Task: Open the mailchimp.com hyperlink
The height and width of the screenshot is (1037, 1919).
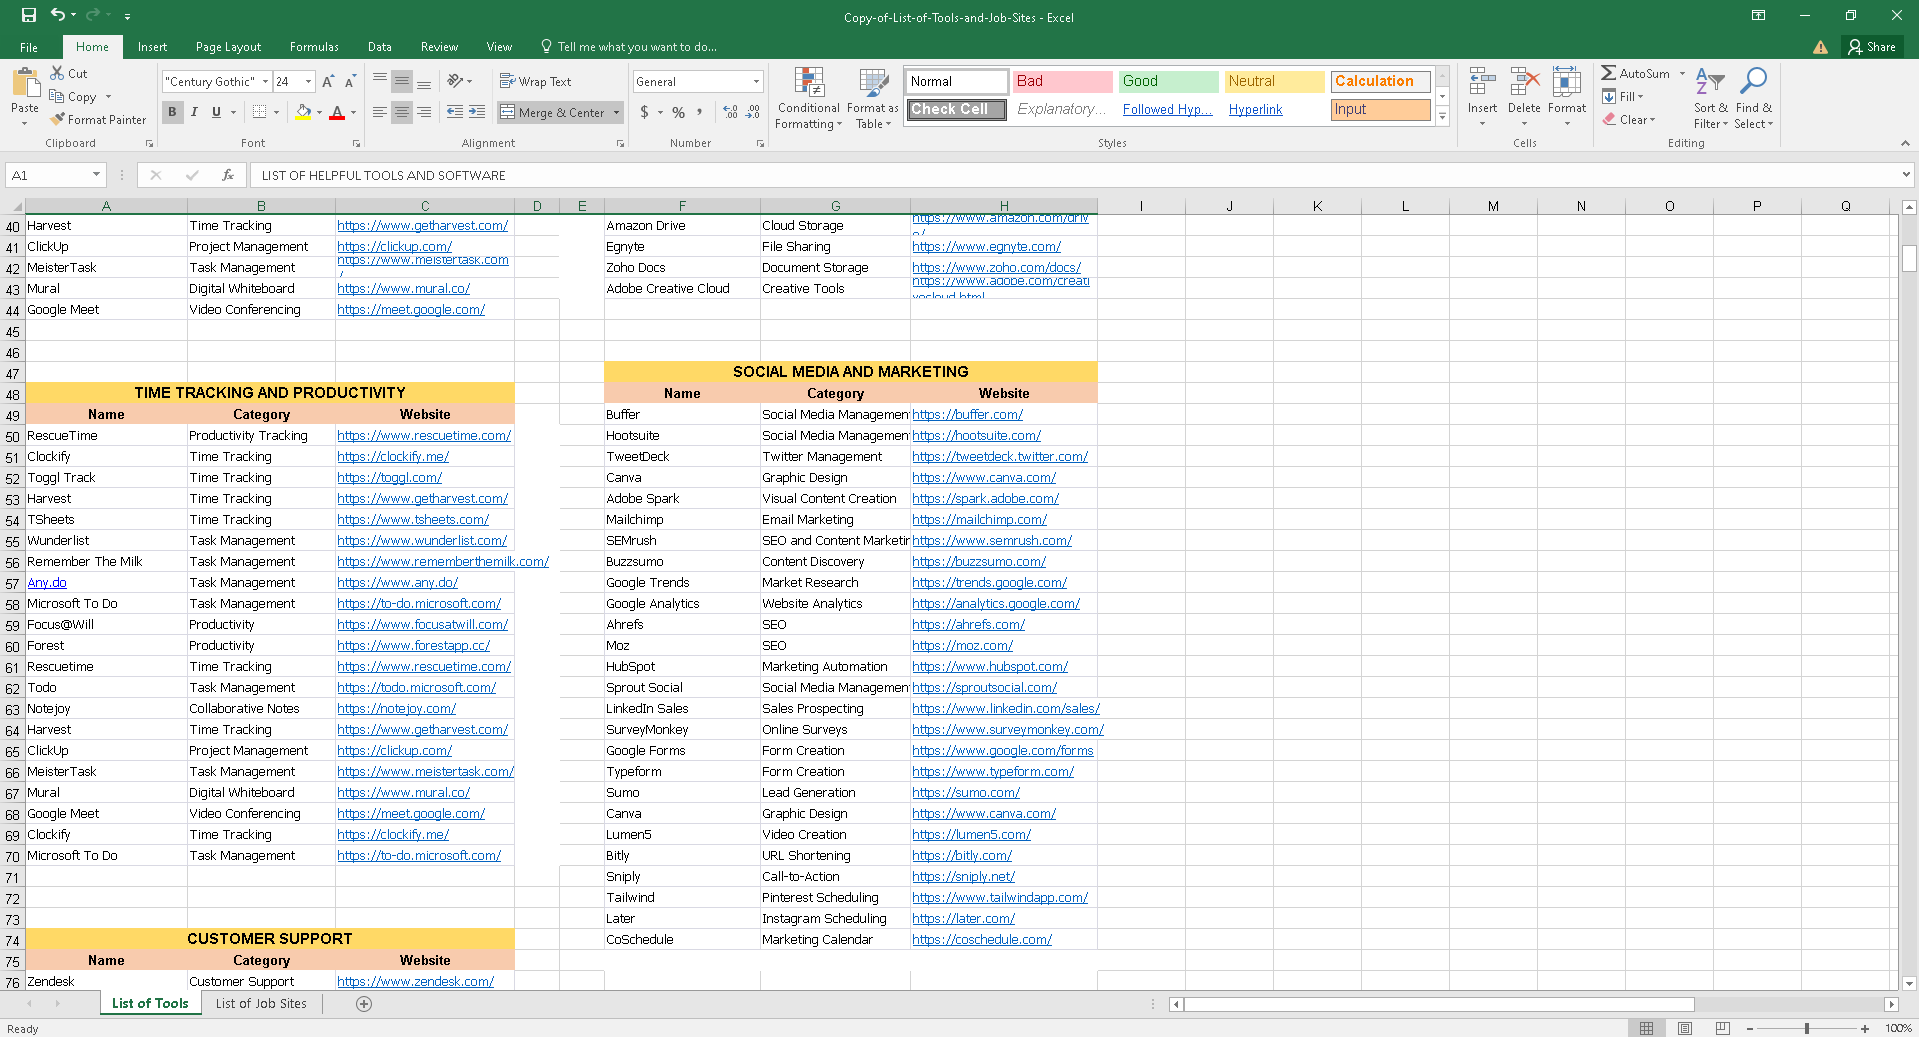Action: [x=979, y=520]
